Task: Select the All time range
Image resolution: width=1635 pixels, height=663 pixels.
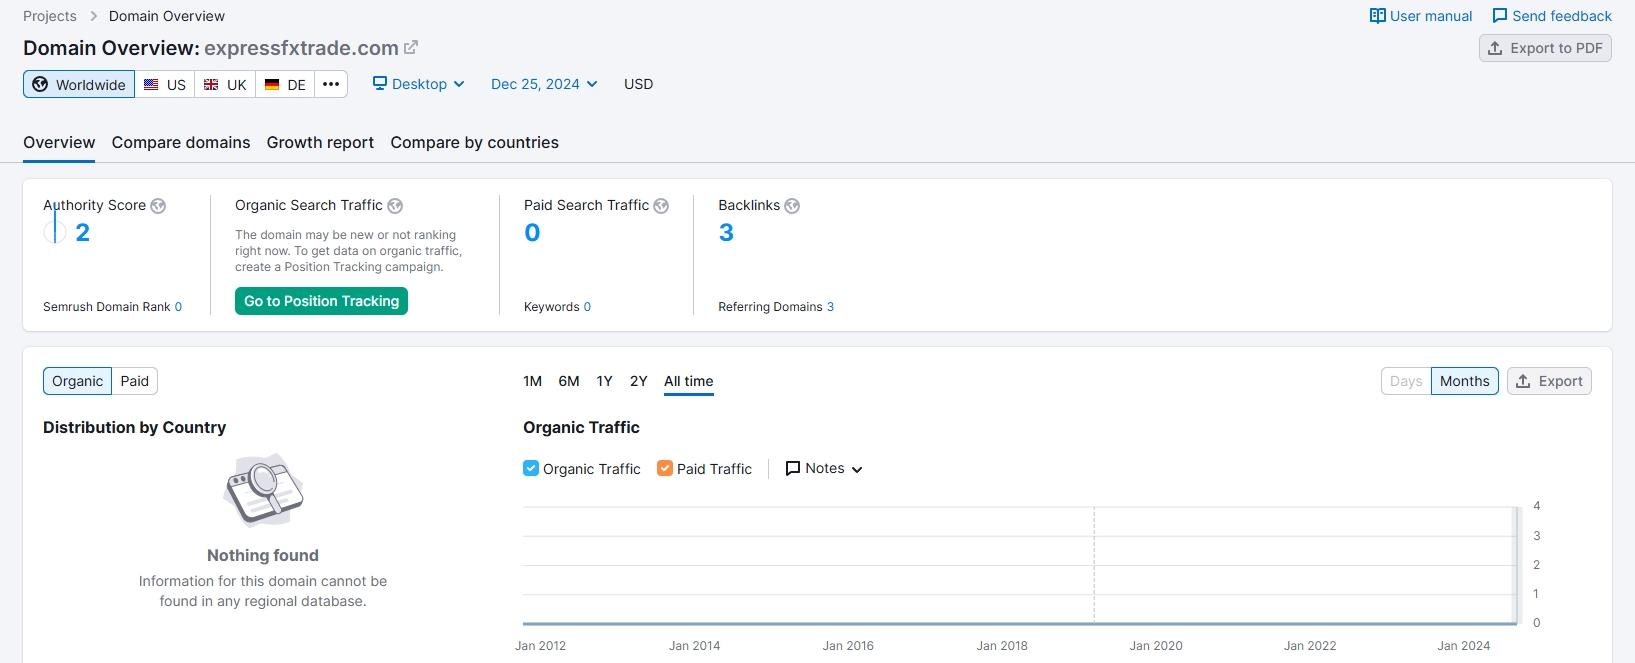Action: (689, 381)
